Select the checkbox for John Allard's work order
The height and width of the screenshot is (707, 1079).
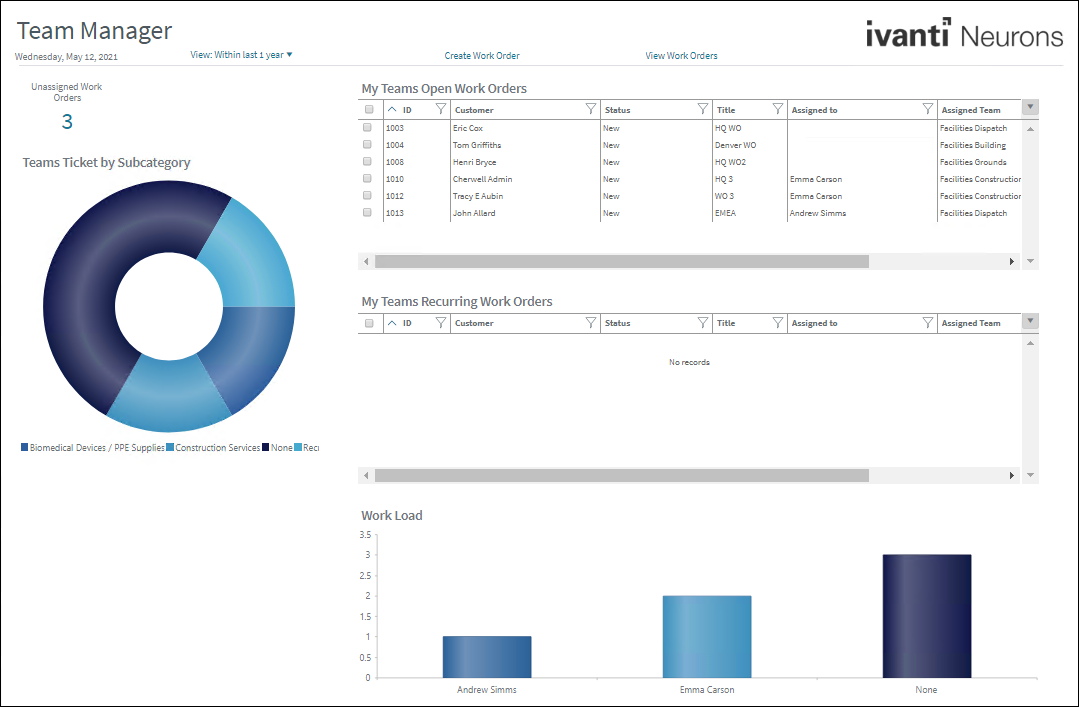point(368,212)
